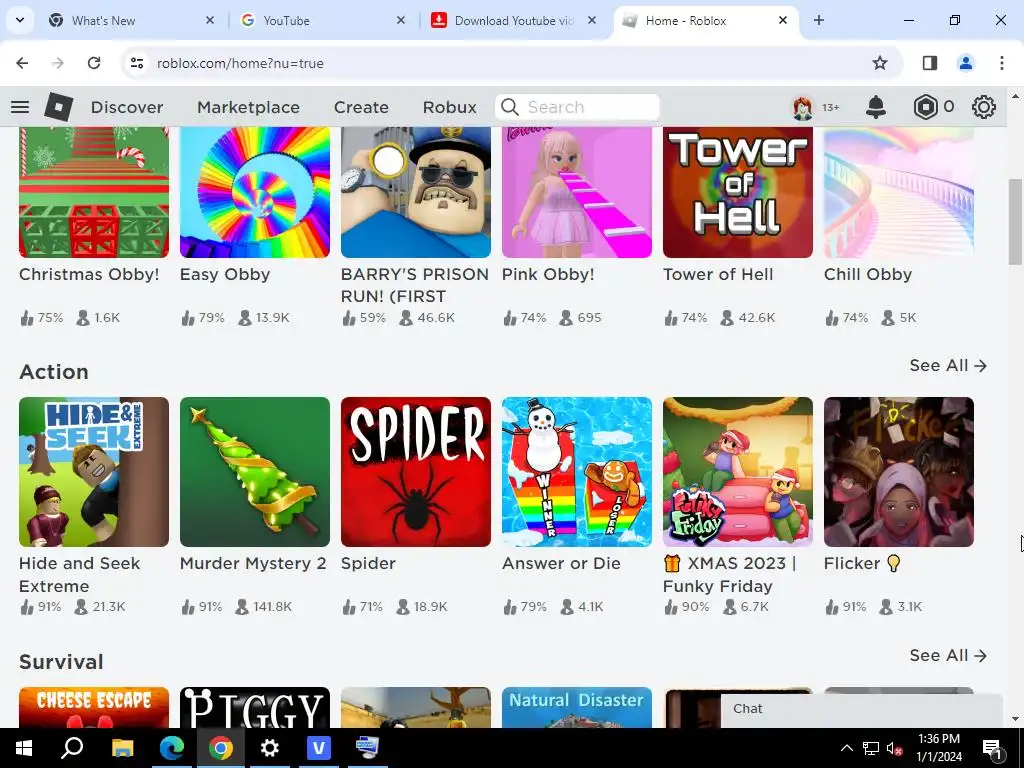This screenshot has height=768, width=1024.
Task: Click in the Roblox search field
Action: 577,107
